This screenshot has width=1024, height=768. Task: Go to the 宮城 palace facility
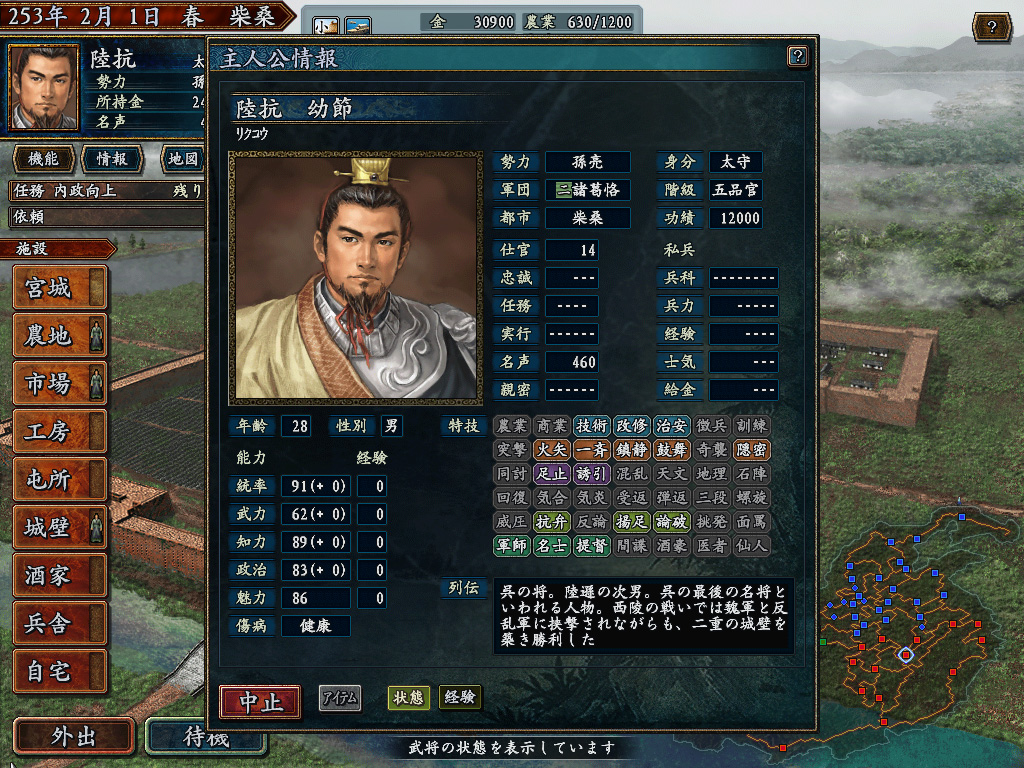click(59, 288)
